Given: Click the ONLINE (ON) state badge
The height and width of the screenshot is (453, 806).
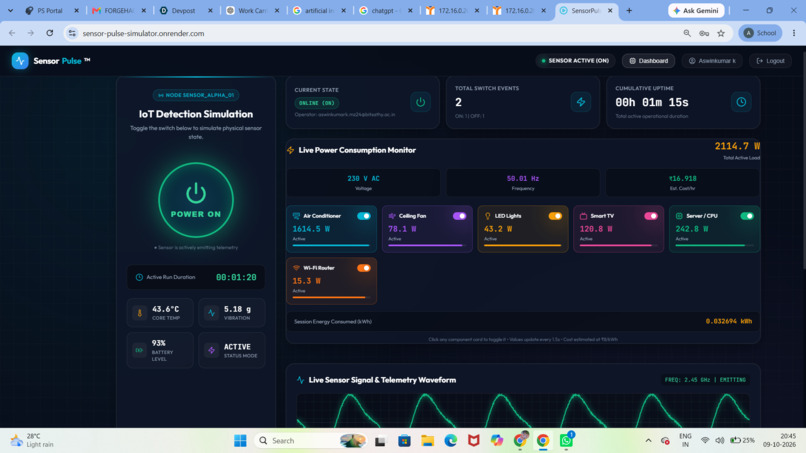Looking at the screenshot, I should (x=317, y=103).
